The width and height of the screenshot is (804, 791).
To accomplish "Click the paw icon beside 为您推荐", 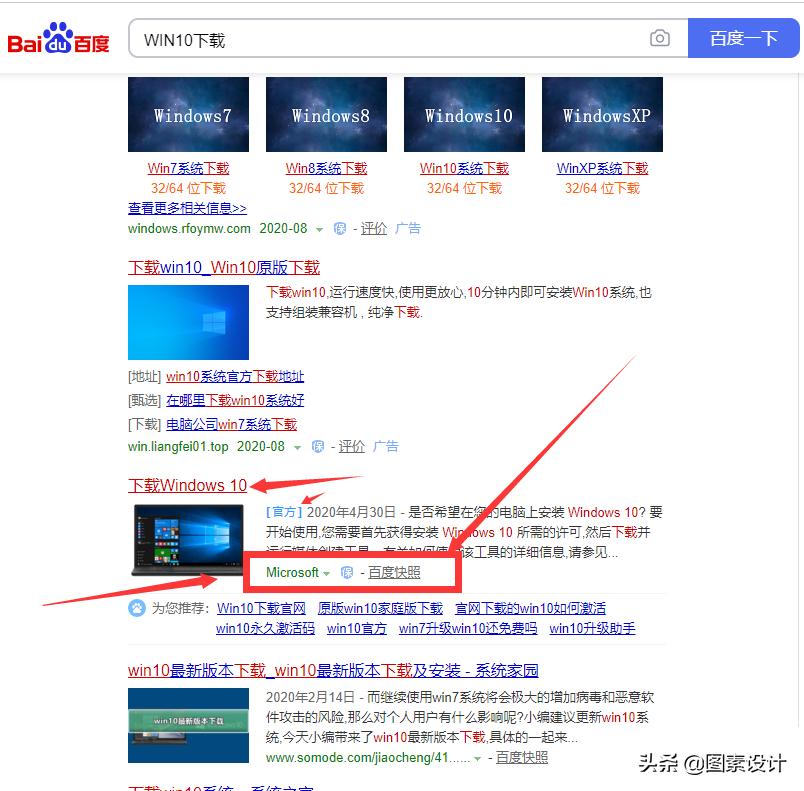I will coord(137,608).
